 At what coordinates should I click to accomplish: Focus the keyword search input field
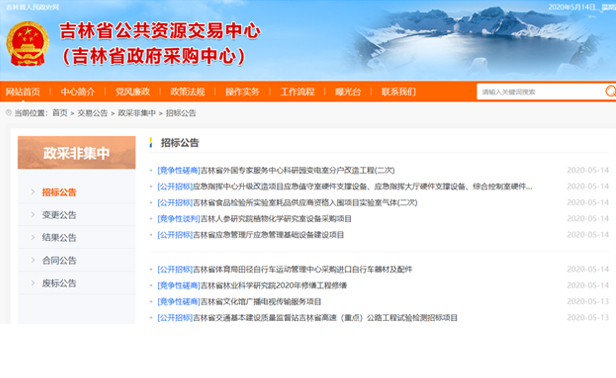(x=540, y=92)
